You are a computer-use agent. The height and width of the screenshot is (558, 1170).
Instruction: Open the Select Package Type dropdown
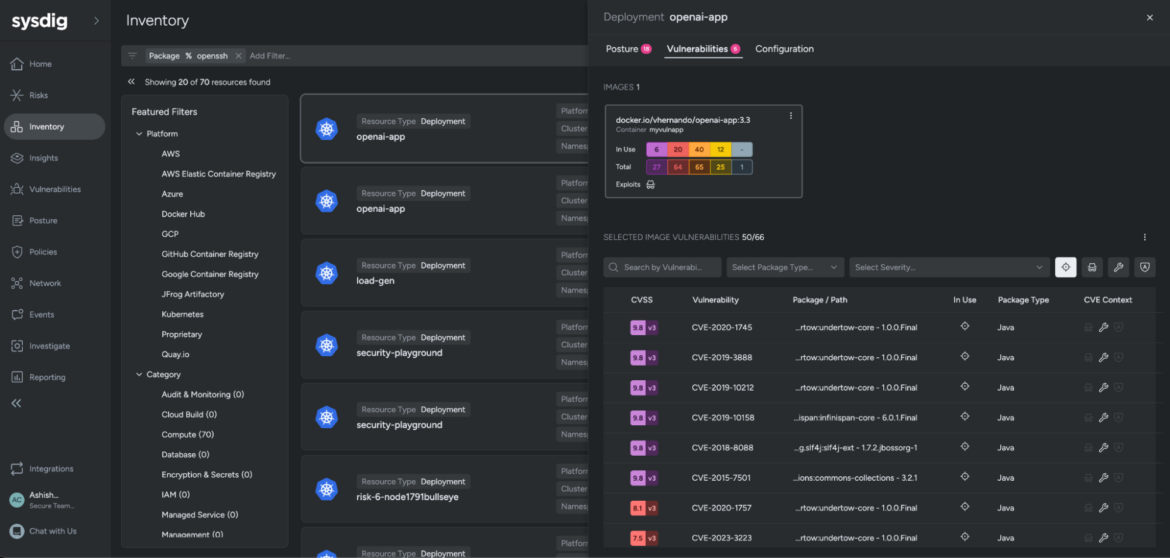click(786, 267)
